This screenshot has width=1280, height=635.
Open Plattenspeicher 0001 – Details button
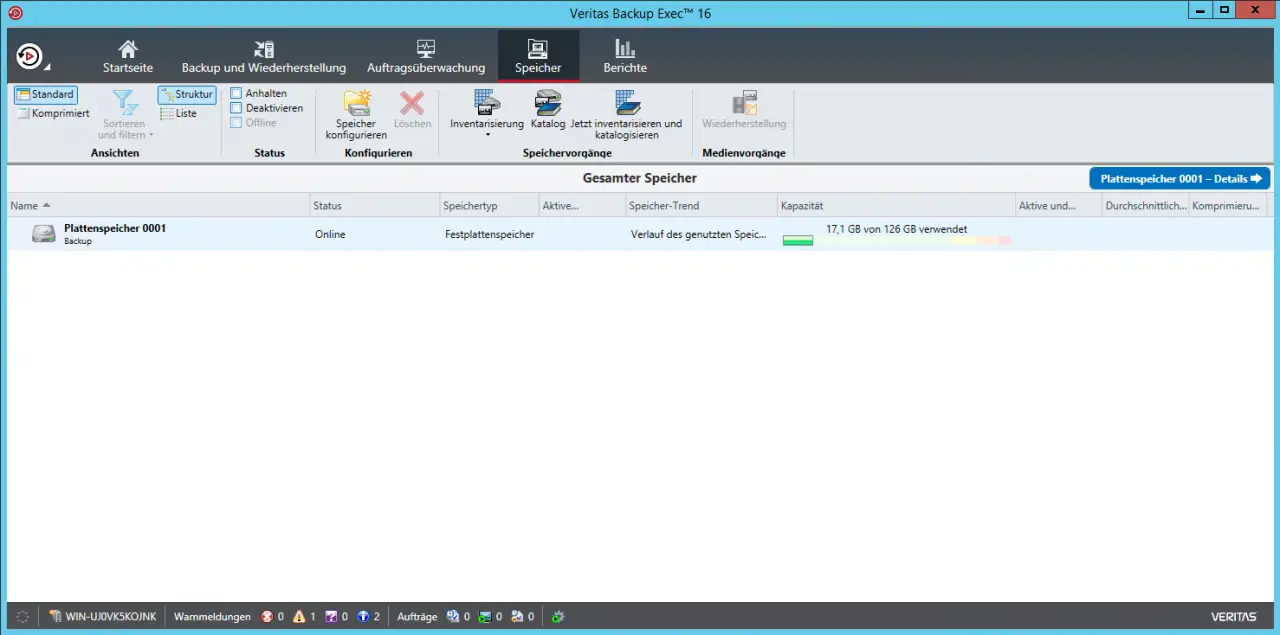(1180, 179)
